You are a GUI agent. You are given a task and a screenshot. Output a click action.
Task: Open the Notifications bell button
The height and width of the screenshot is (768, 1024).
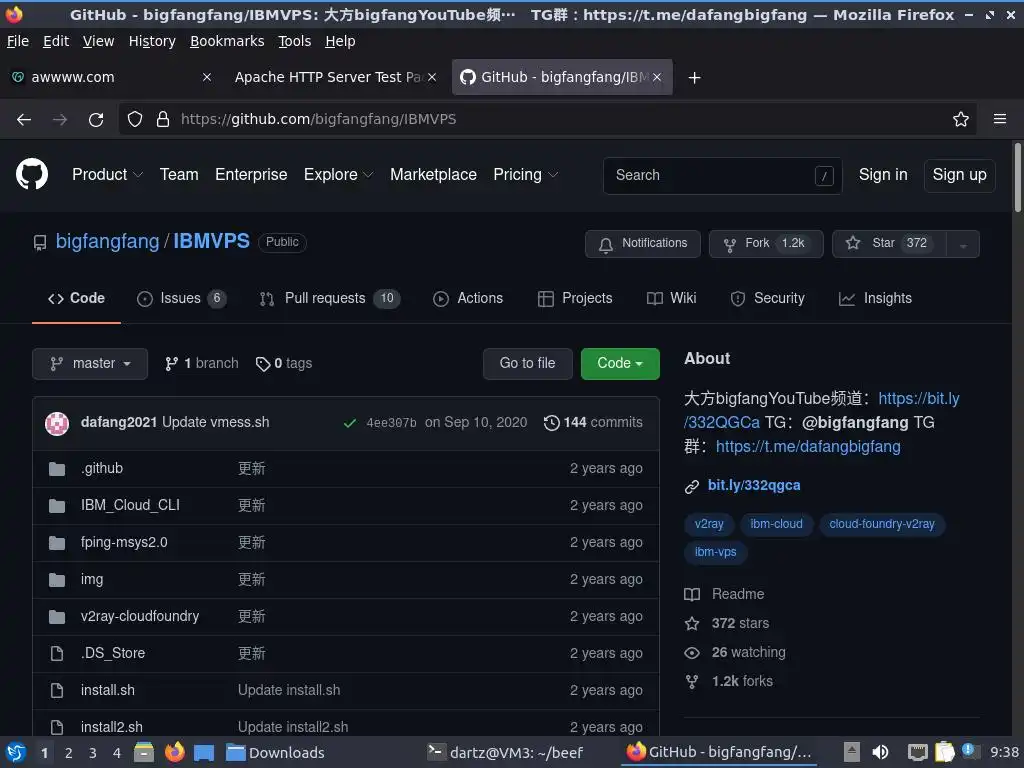click(643, 244)
